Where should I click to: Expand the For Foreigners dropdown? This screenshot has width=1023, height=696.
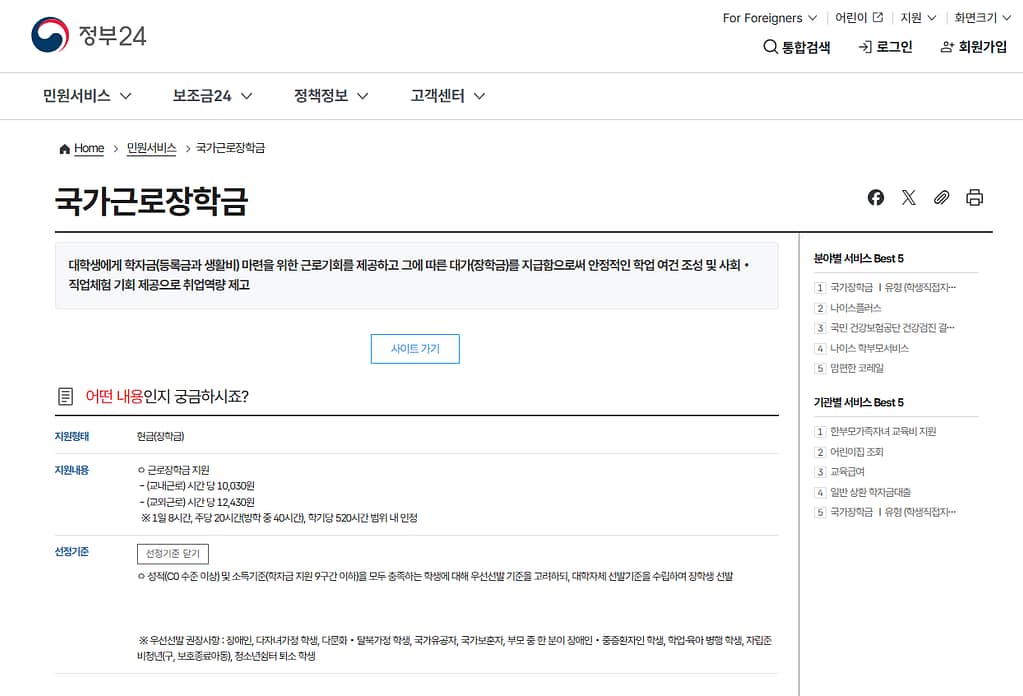pyautogui.click(x=769, y=17)
